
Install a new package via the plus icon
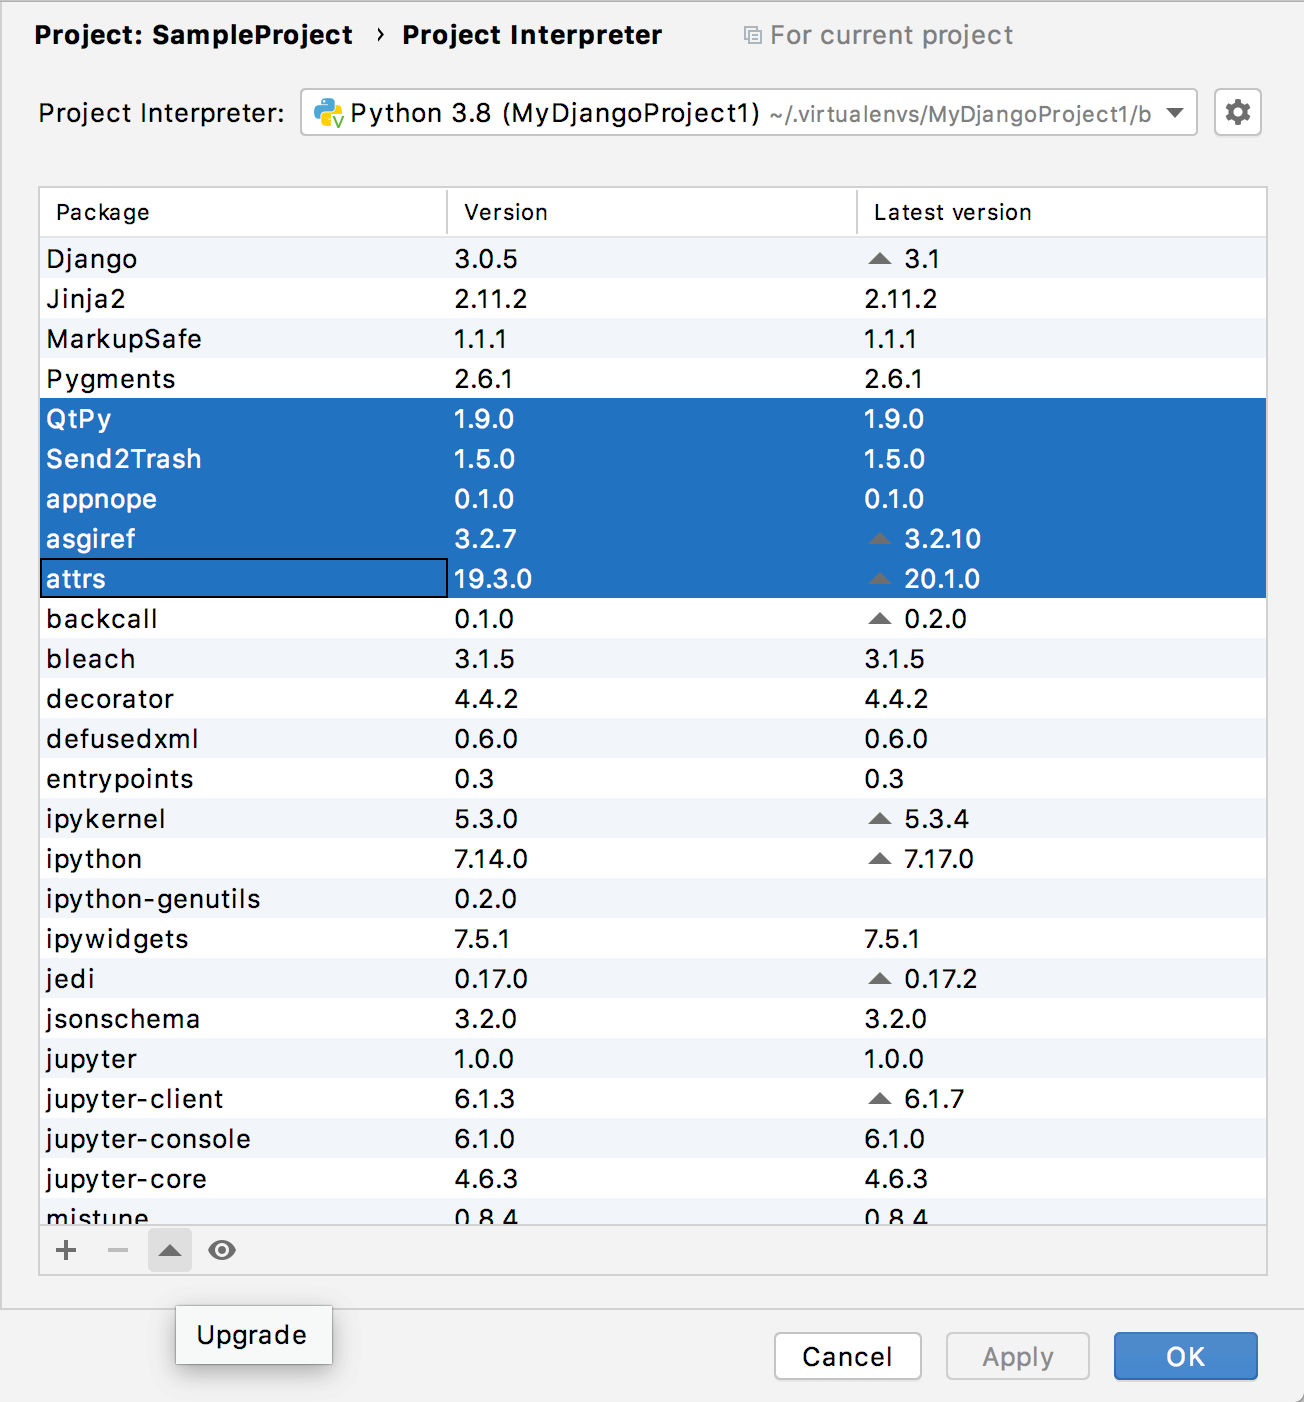click(x=65, y=1249)
